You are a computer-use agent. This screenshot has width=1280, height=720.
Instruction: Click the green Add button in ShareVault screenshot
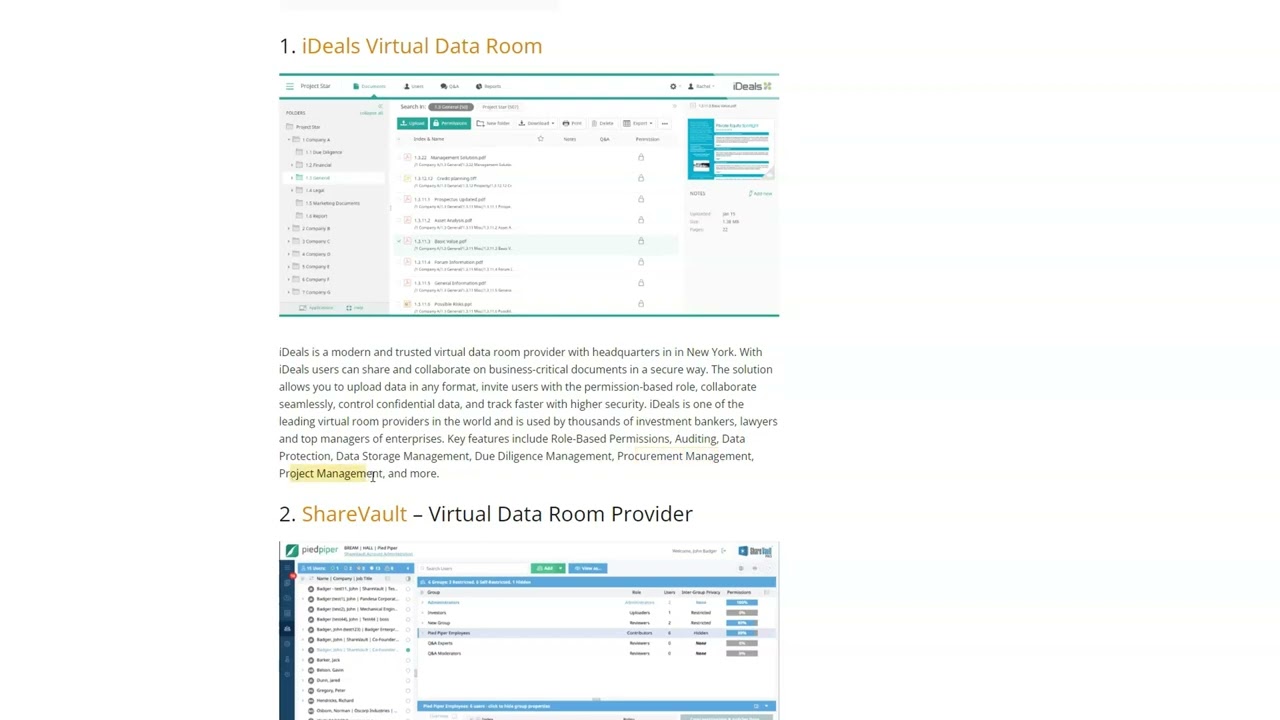tap(544, 568)
